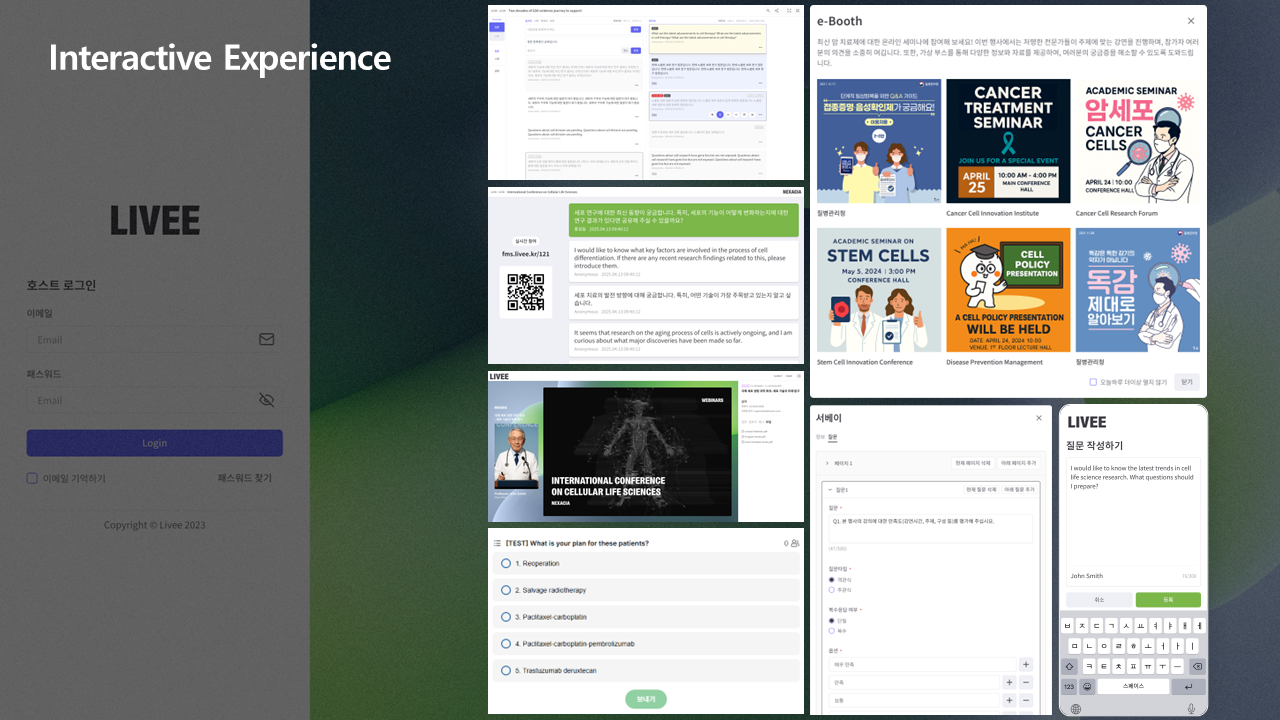Open the 독감 제대로 알아보기 booth thumbnail
The image size is (1280, 720).
[1138, 290]
